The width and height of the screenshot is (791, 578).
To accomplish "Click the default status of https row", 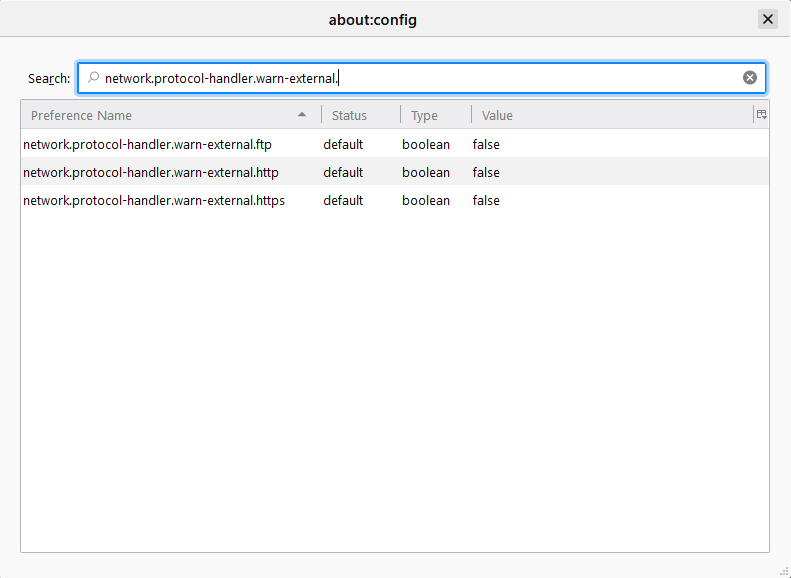I will (343, 200).
